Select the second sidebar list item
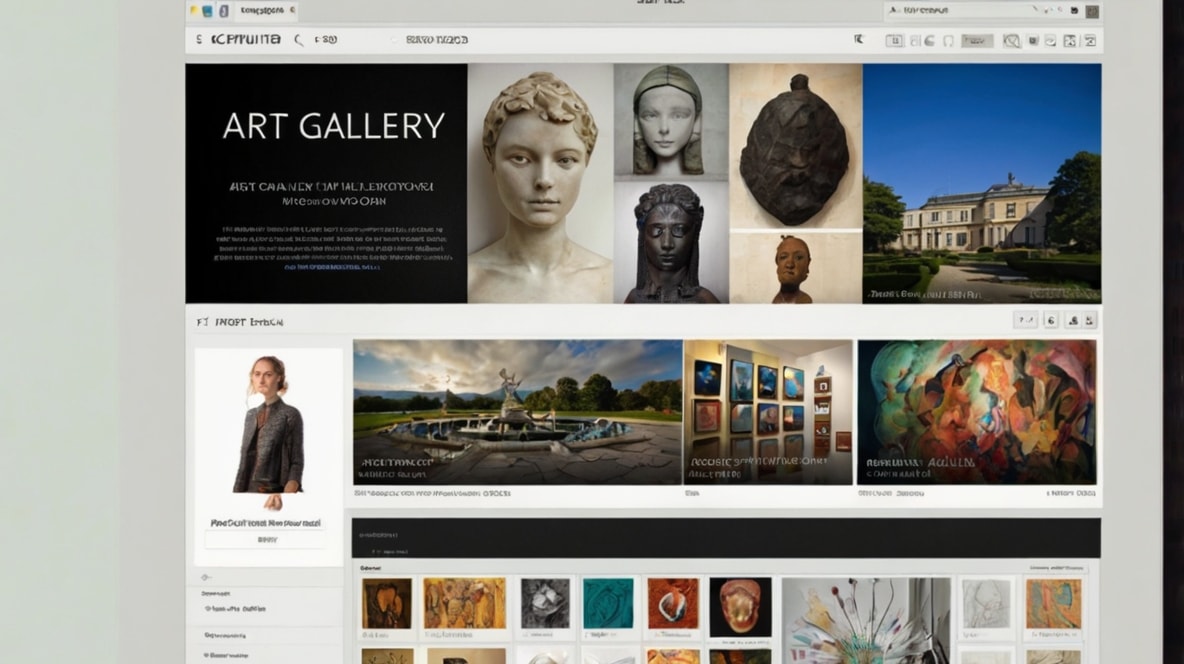The image size is (1184, 664). pos(235,608)
